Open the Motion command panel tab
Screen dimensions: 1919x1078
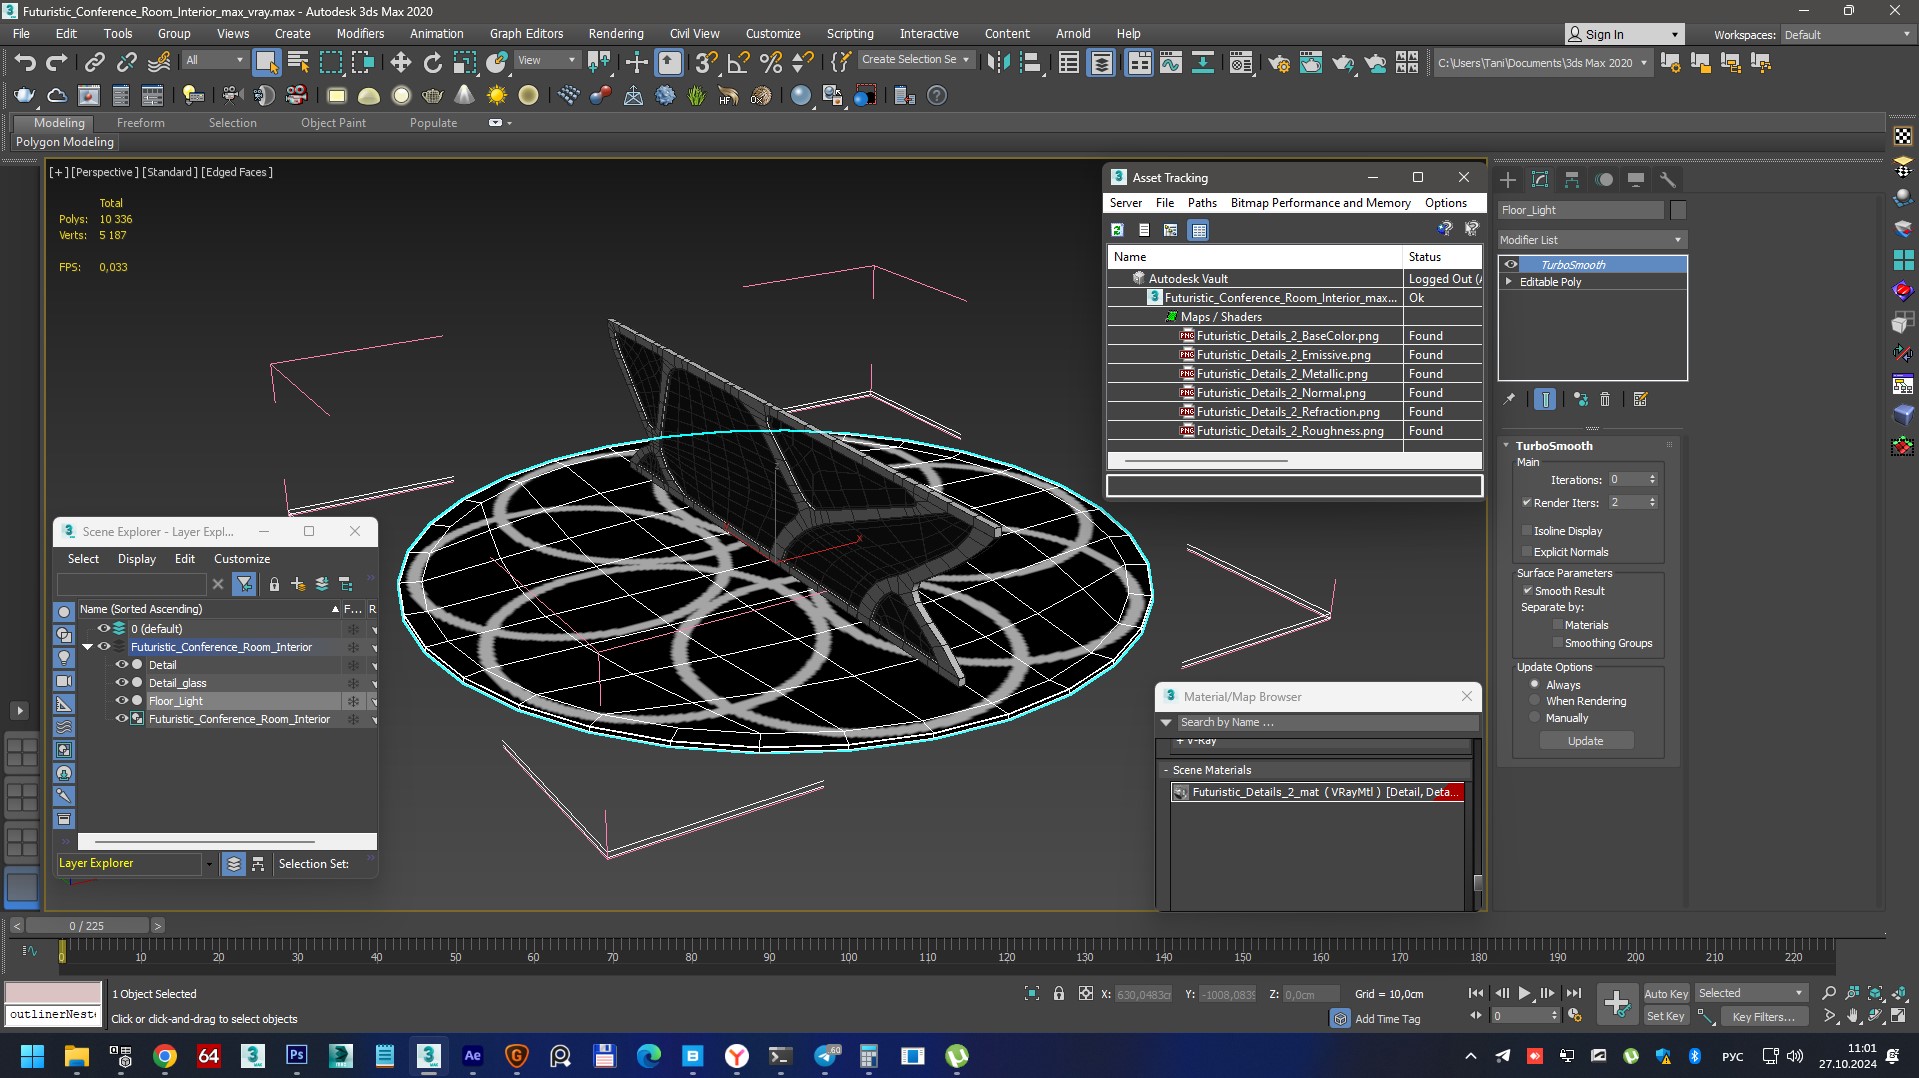tap(1604, 180)
